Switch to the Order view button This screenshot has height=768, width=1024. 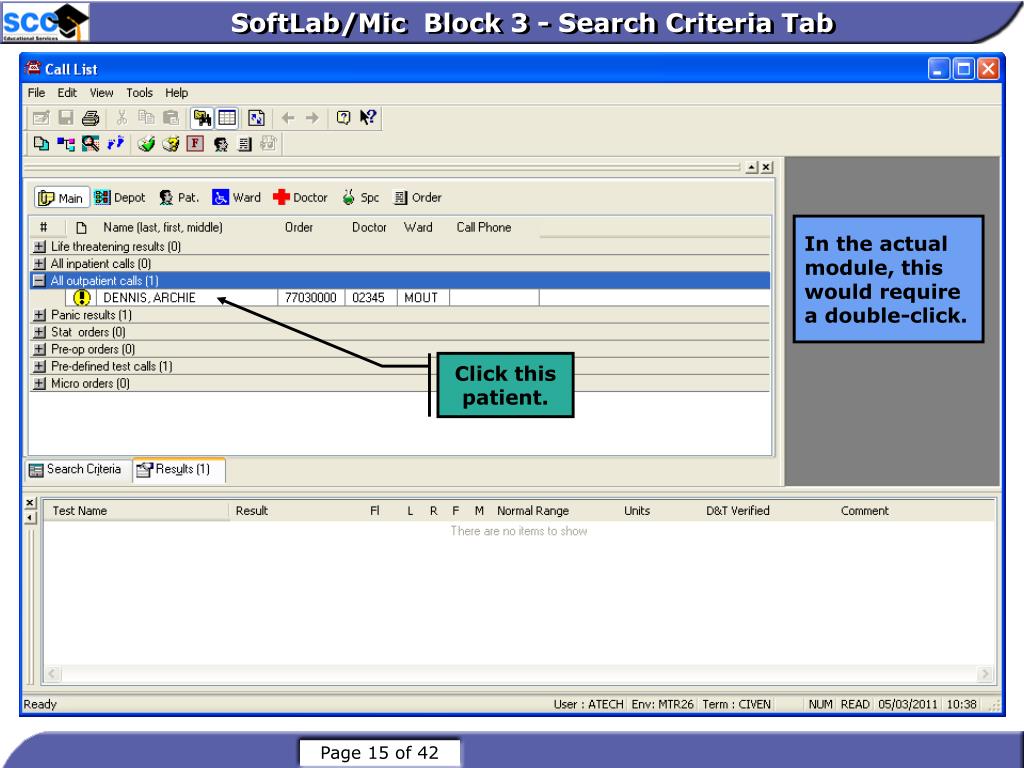tap(418, 198)
